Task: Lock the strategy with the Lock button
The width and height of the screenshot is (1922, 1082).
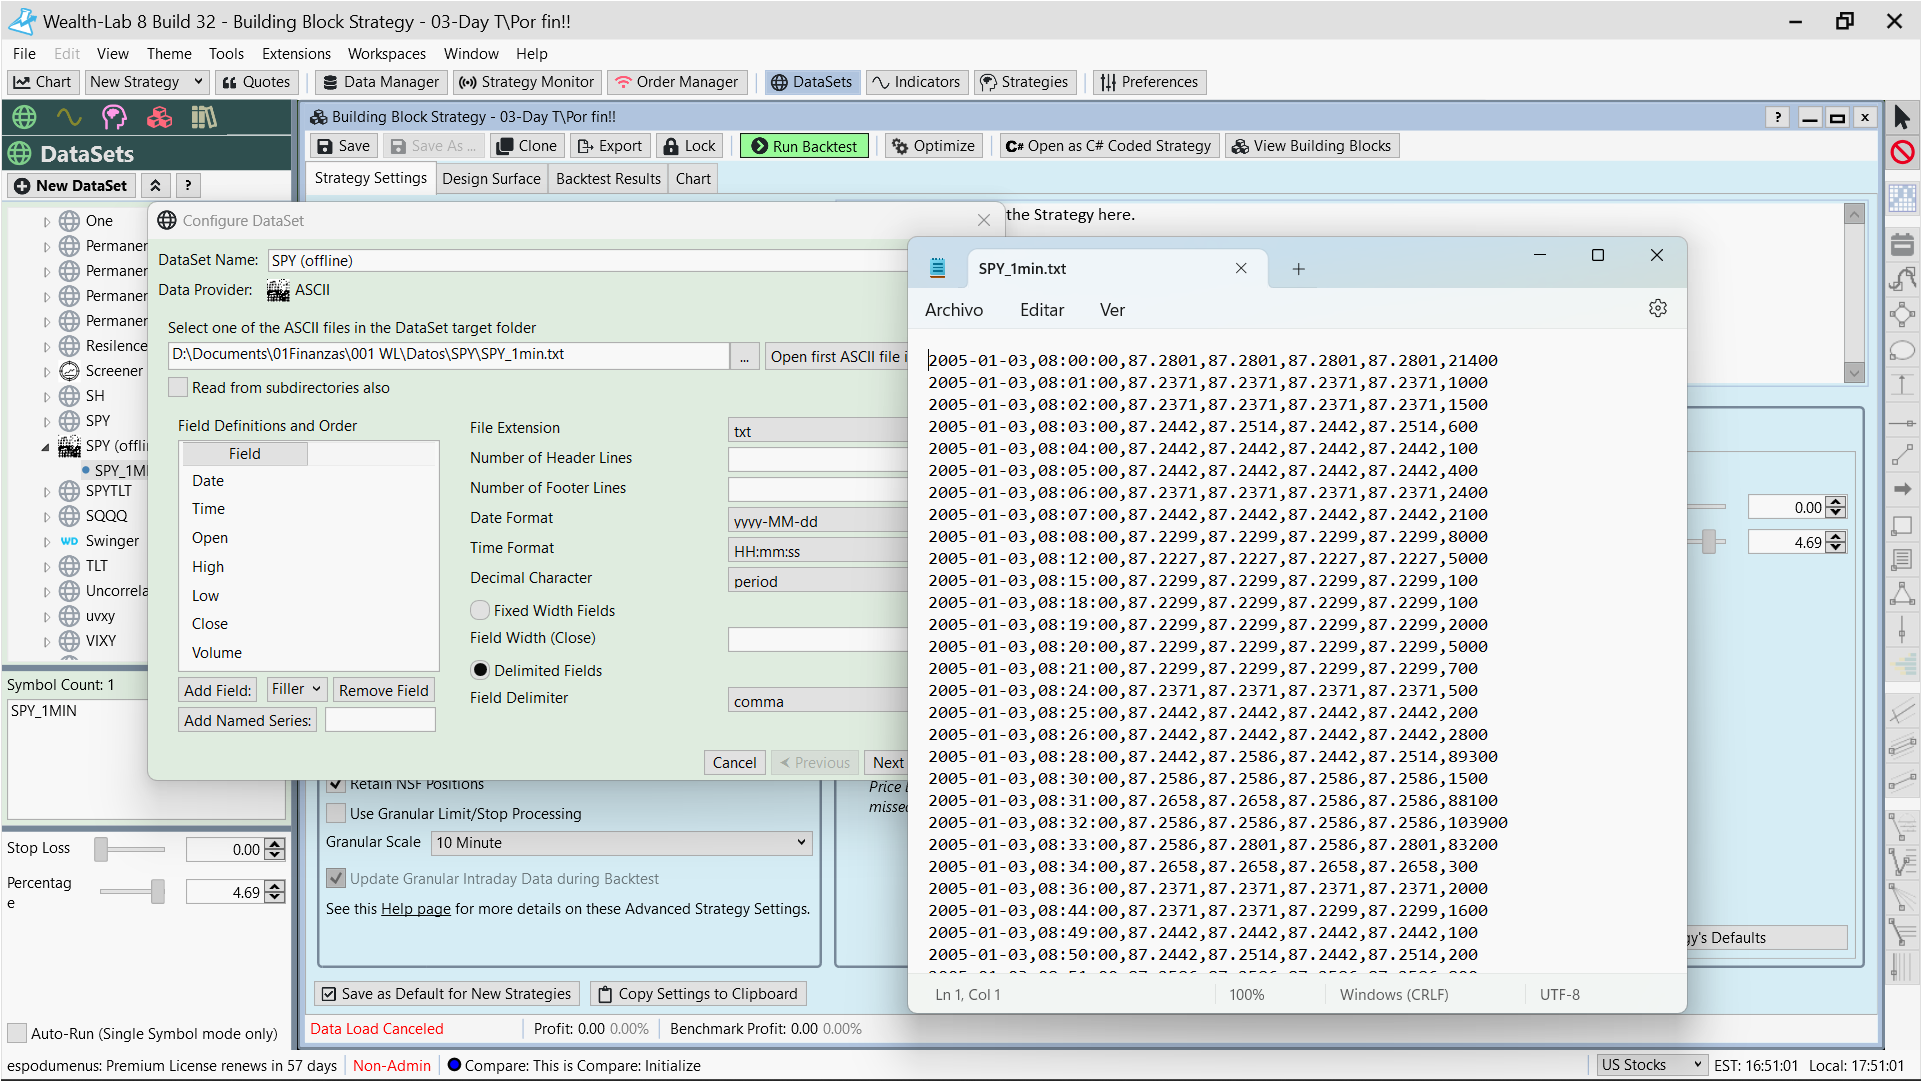Action: tap(690, 146)
